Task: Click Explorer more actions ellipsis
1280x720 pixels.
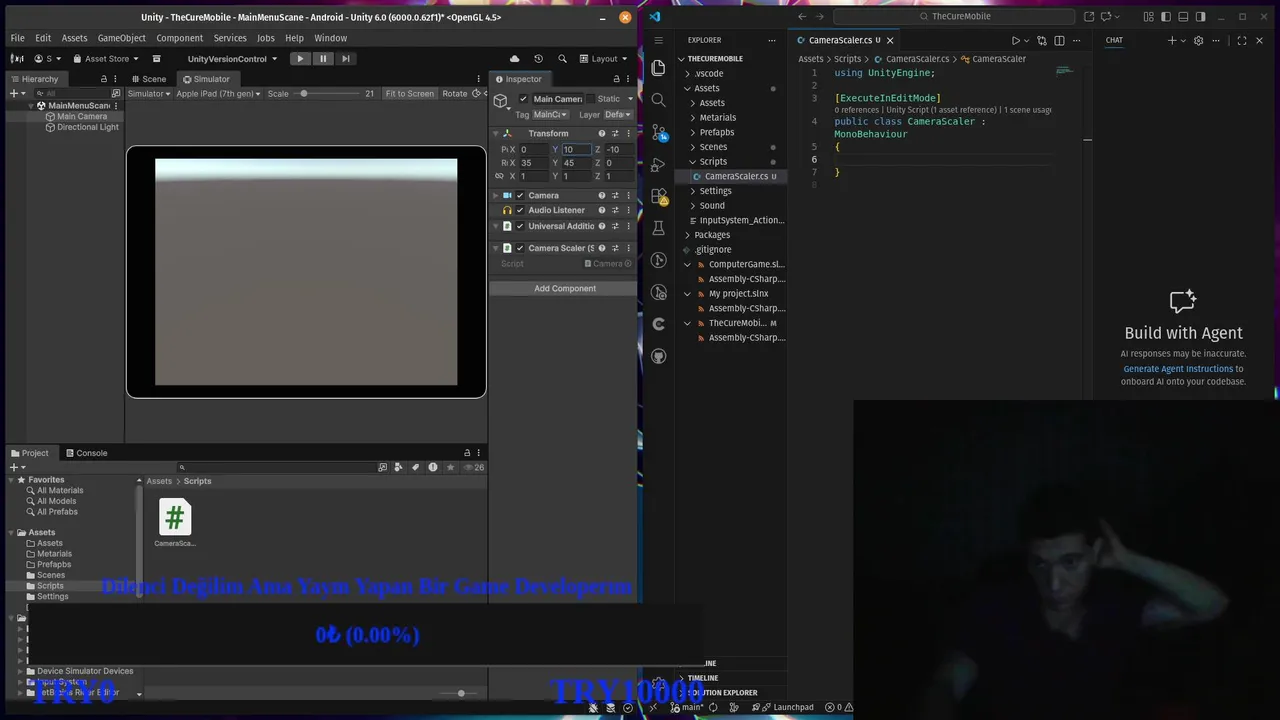Action: (771, 40)
